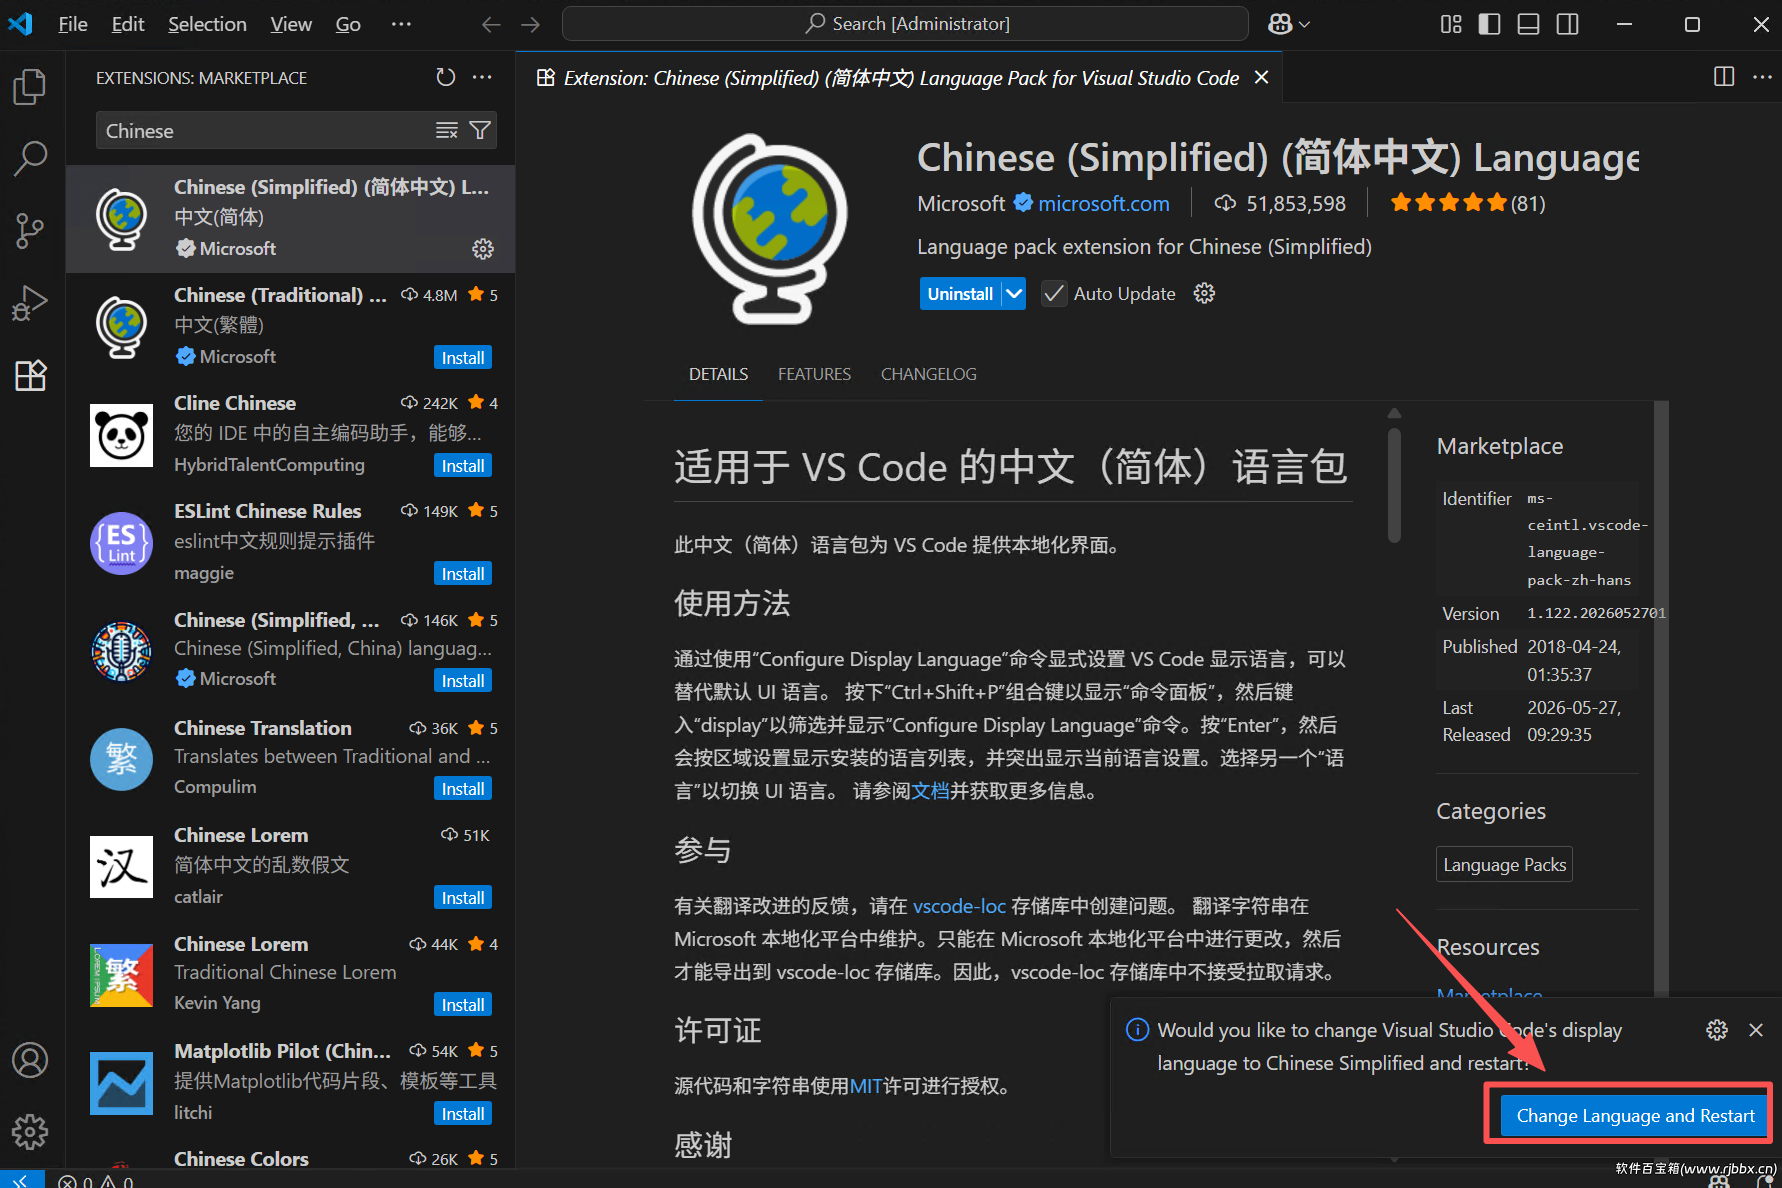
Task: Open the Edit menu
Action: [x=128, y=24]
